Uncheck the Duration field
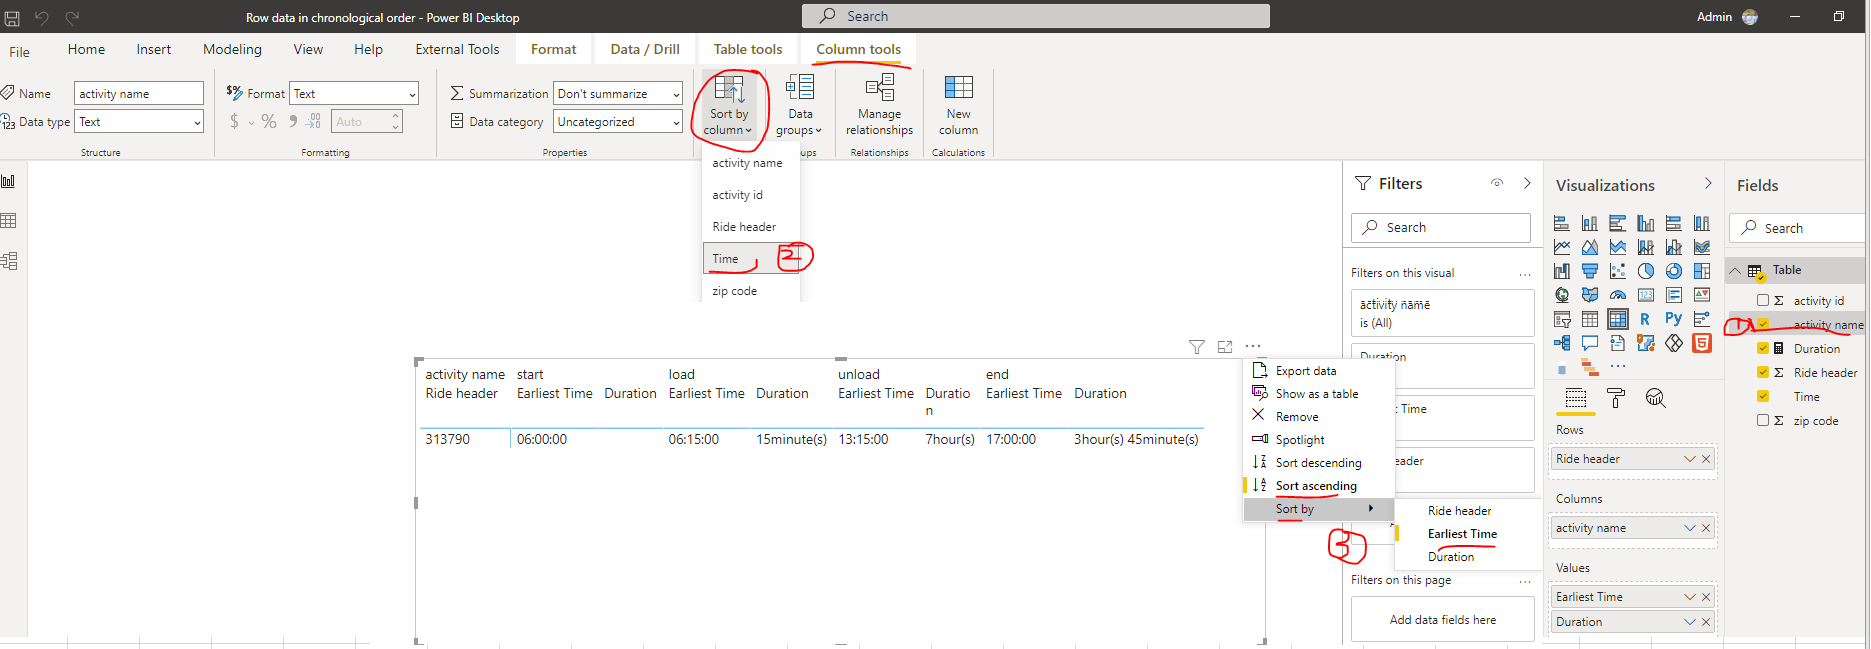1871x649 pixels. click(1763, 348)
